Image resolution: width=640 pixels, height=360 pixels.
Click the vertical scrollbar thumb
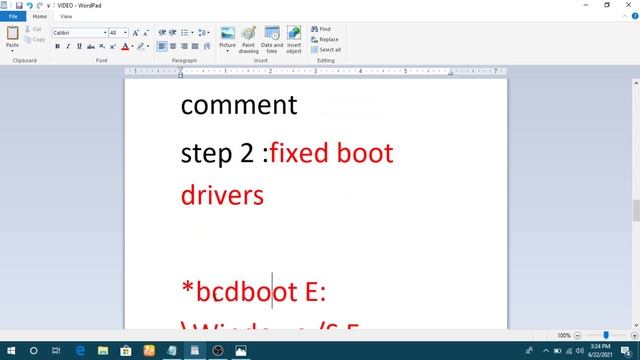tap(636, 210)
